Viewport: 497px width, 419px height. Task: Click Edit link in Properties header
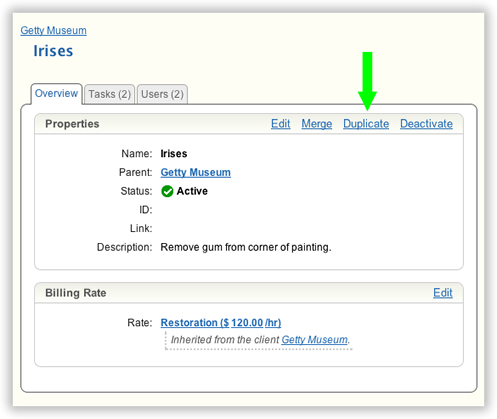click(280, 124)
